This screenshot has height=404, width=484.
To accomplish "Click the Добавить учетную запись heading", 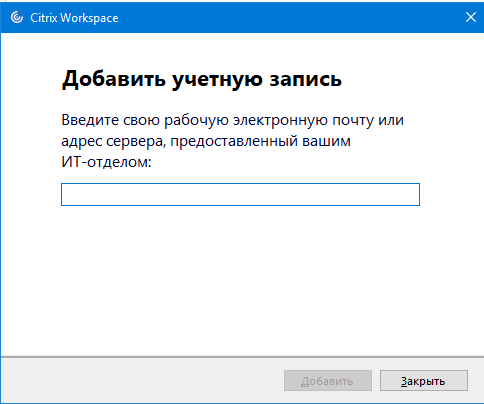I will coord(202,79).
